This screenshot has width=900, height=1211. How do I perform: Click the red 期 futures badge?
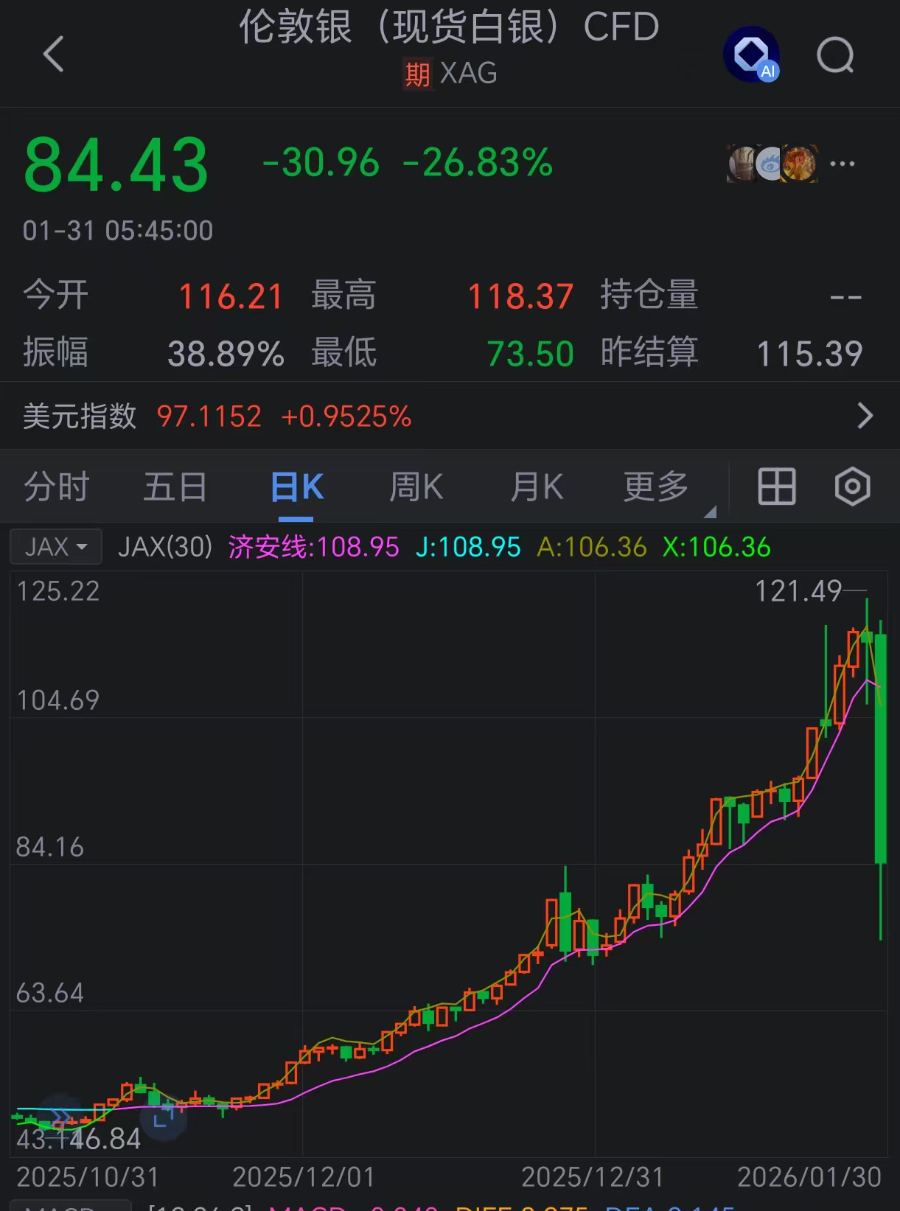(x=418, y=73)
